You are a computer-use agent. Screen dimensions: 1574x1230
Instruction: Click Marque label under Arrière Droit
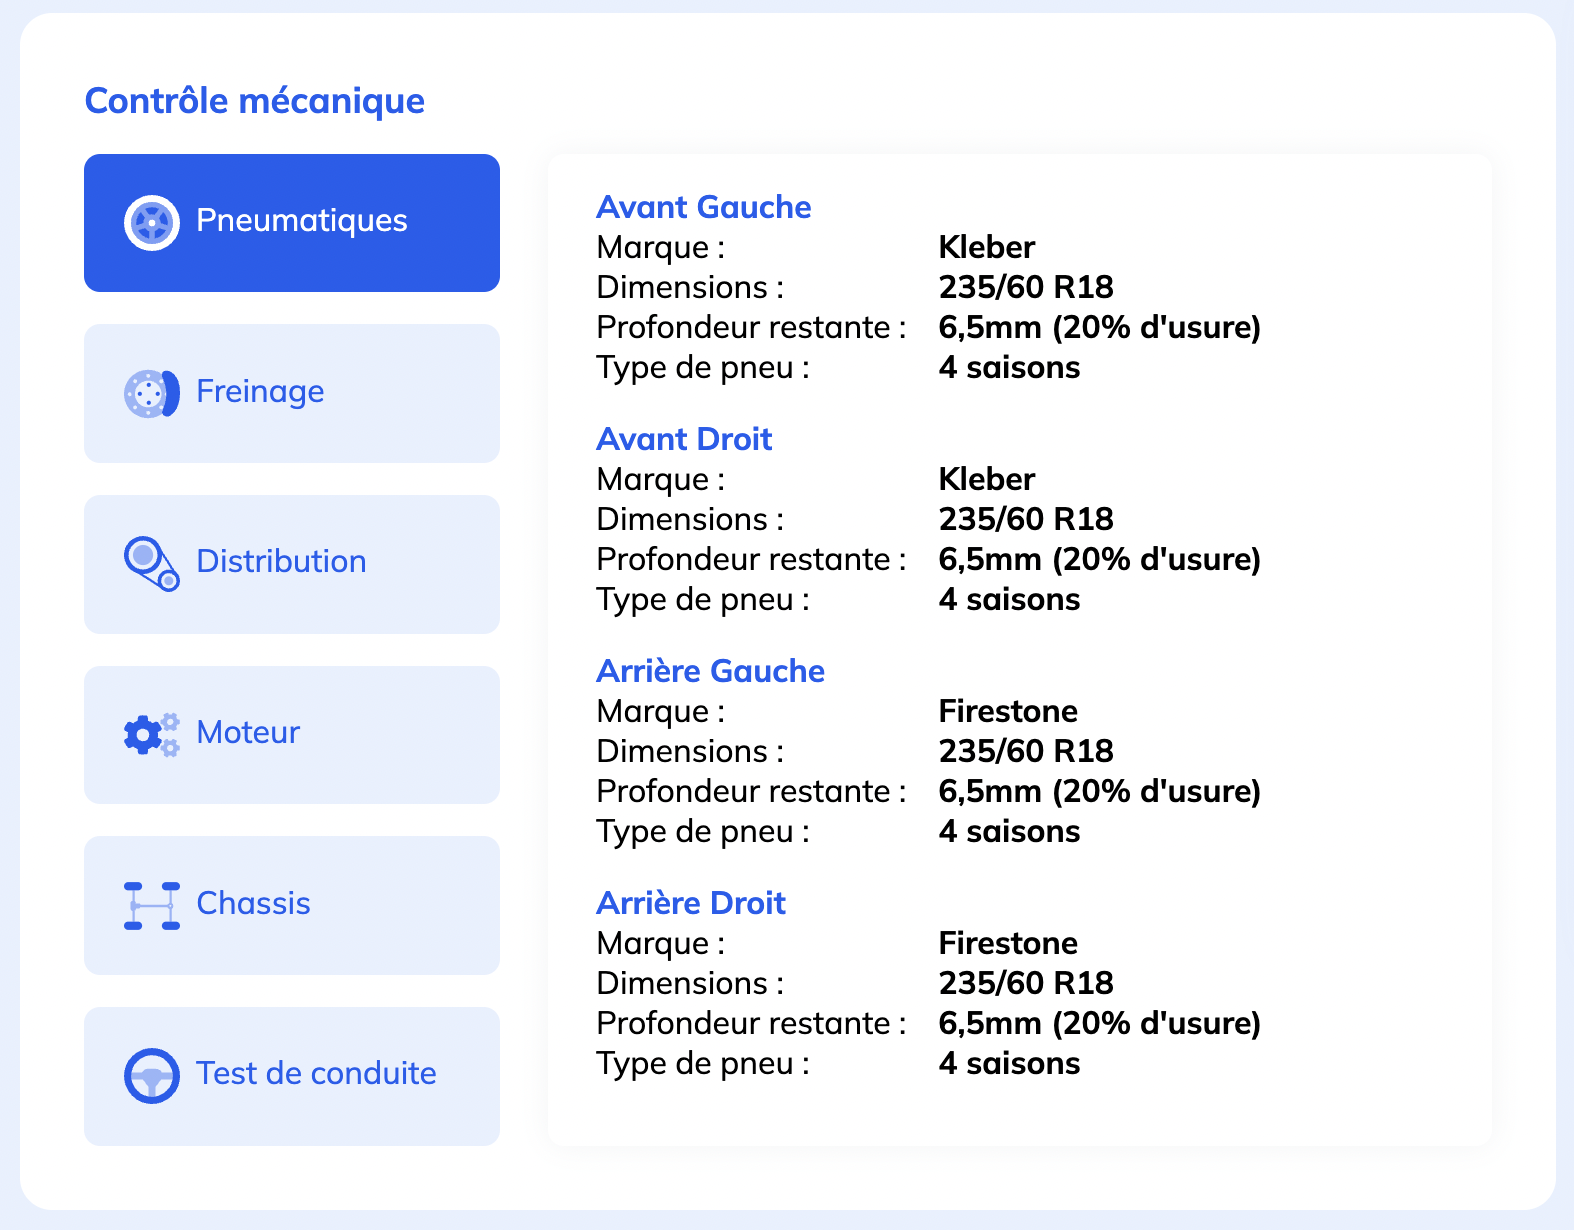661,944
